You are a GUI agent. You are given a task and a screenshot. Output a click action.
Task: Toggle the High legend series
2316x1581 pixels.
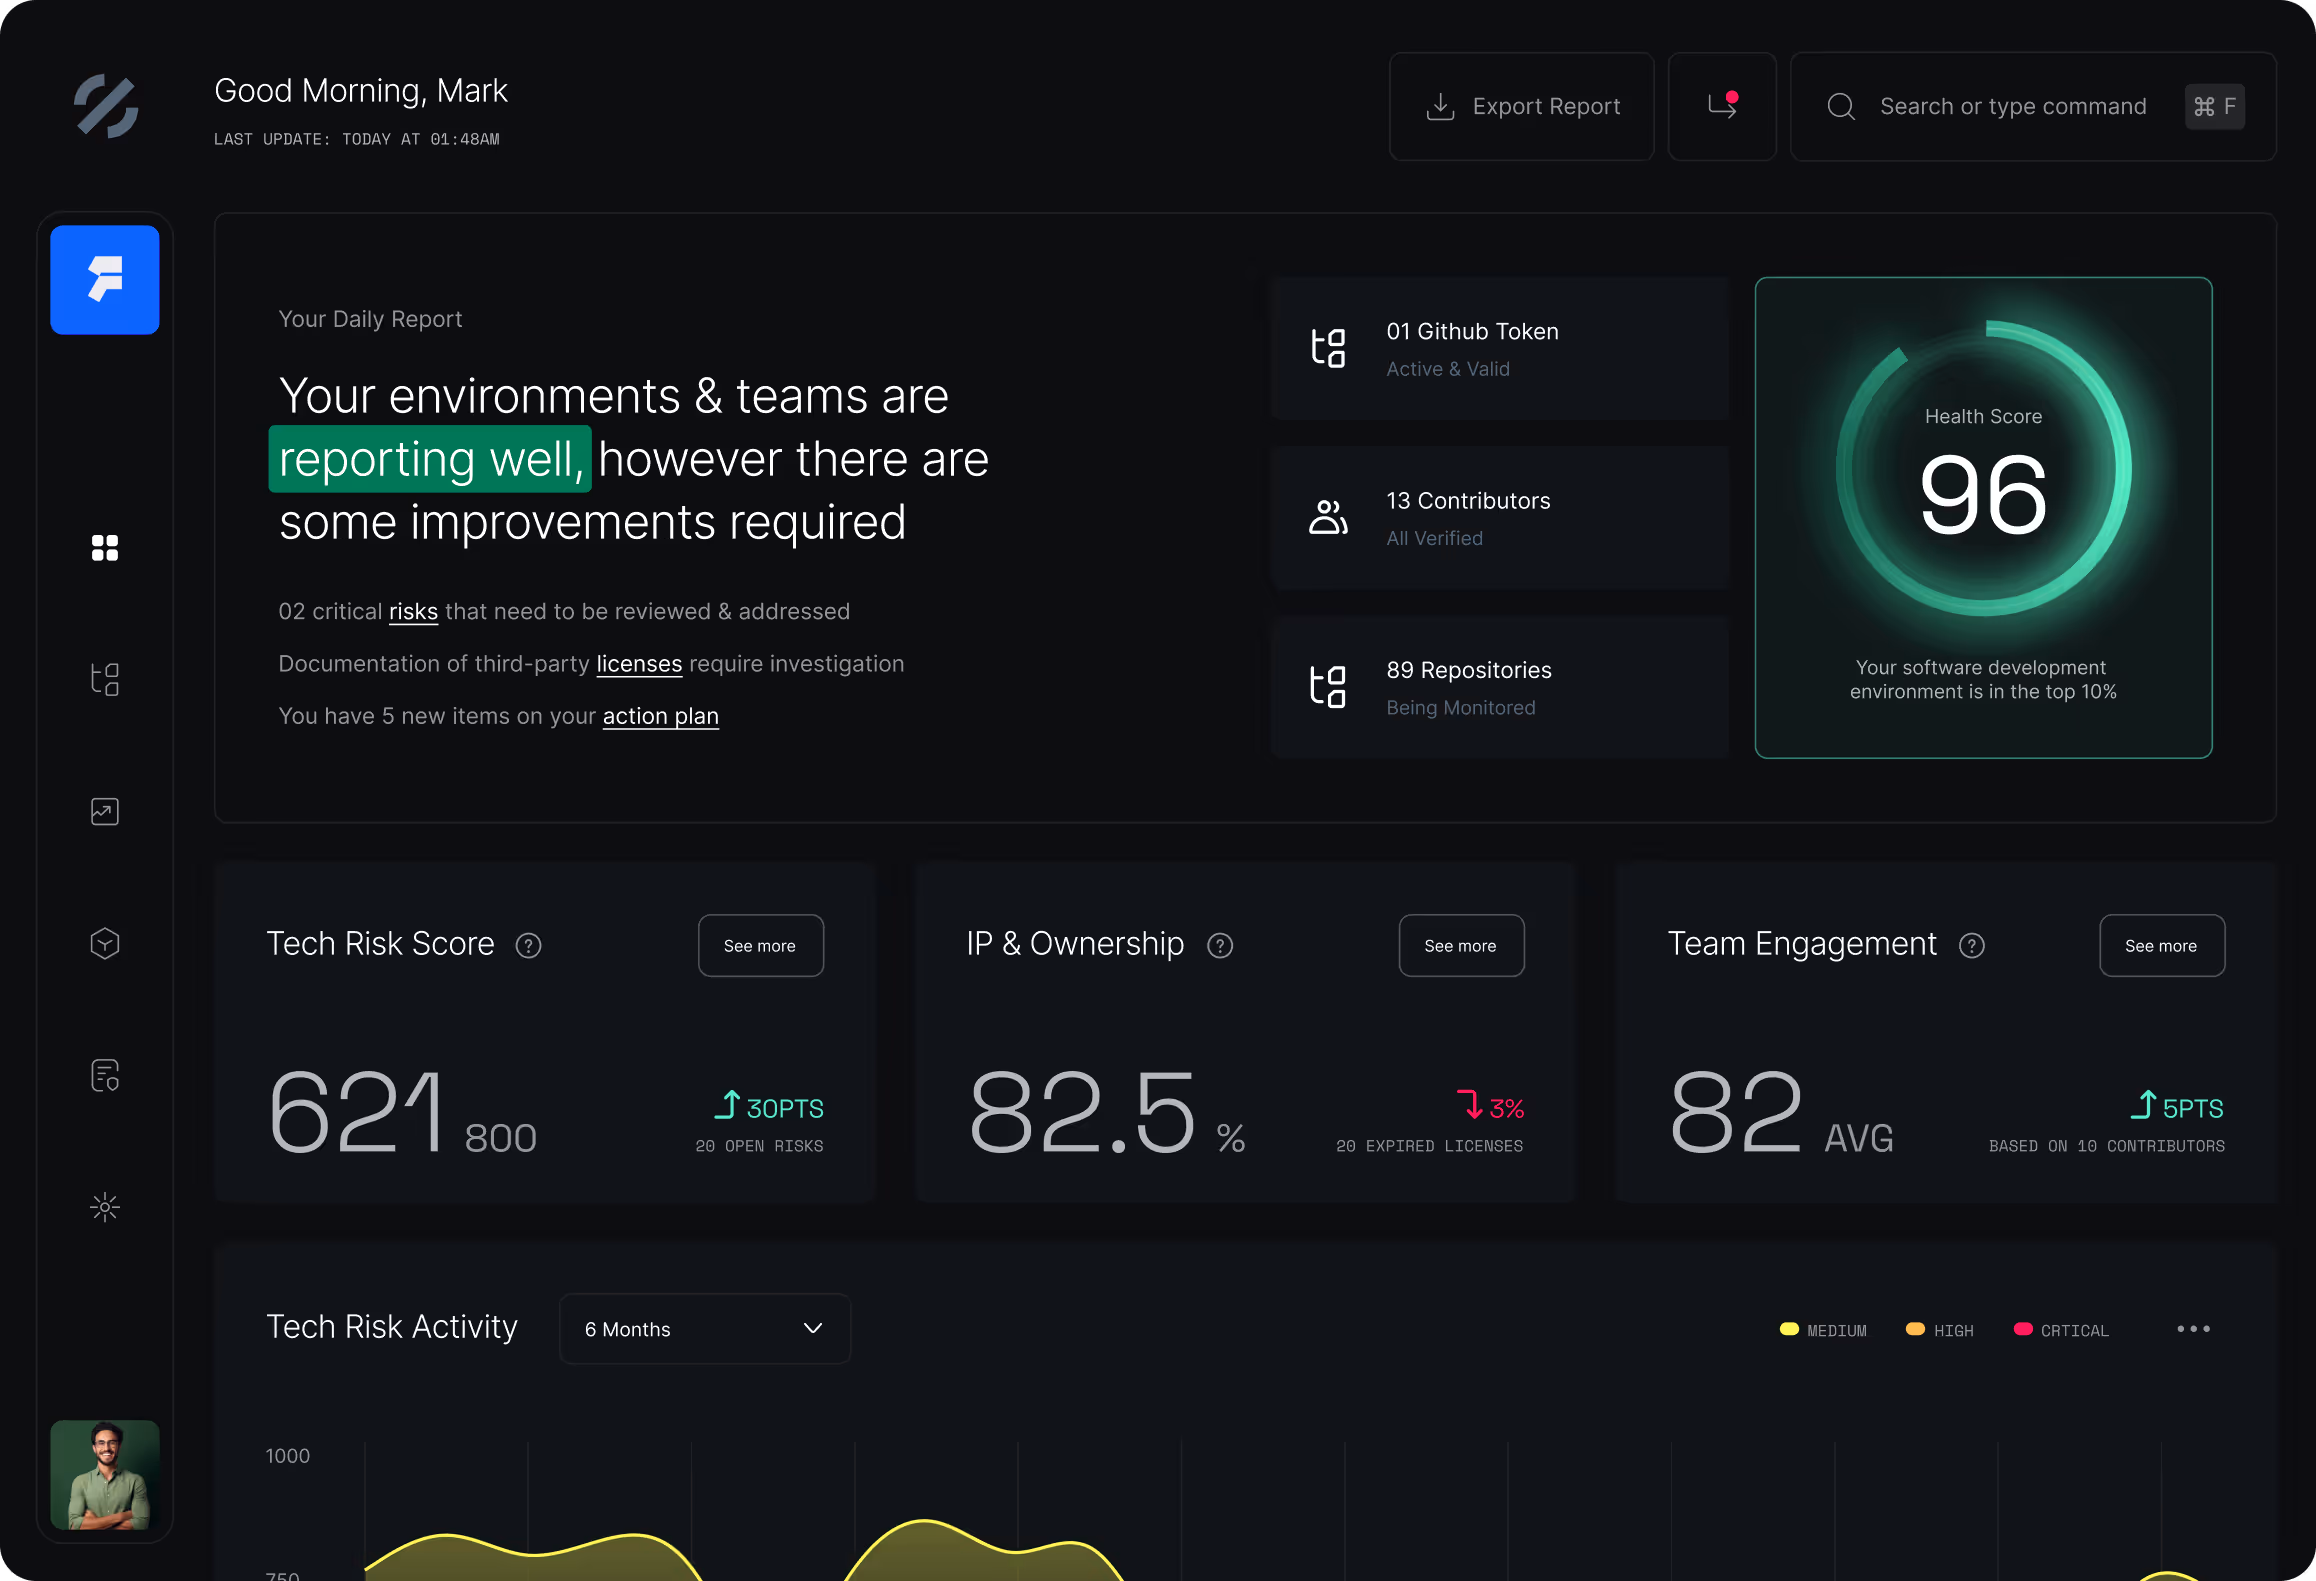click(1940, 1330)
